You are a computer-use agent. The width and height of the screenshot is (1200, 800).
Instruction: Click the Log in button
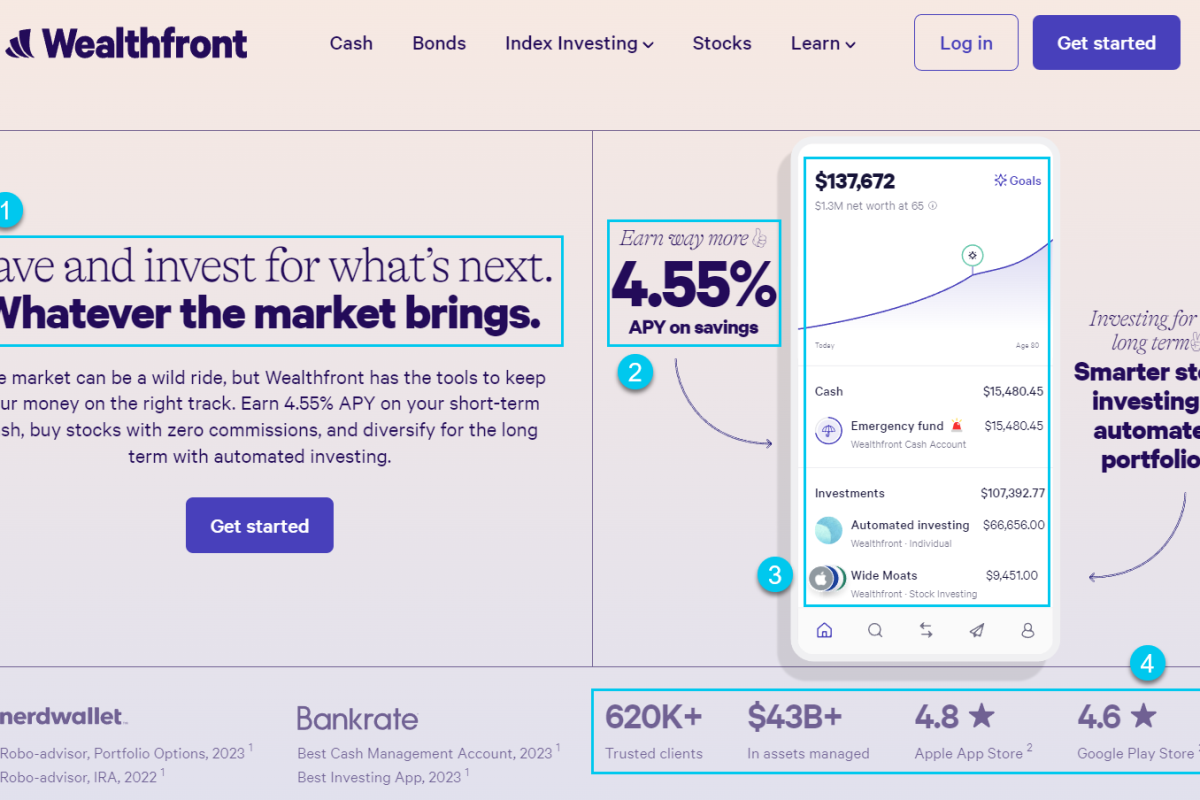(966, 42)
